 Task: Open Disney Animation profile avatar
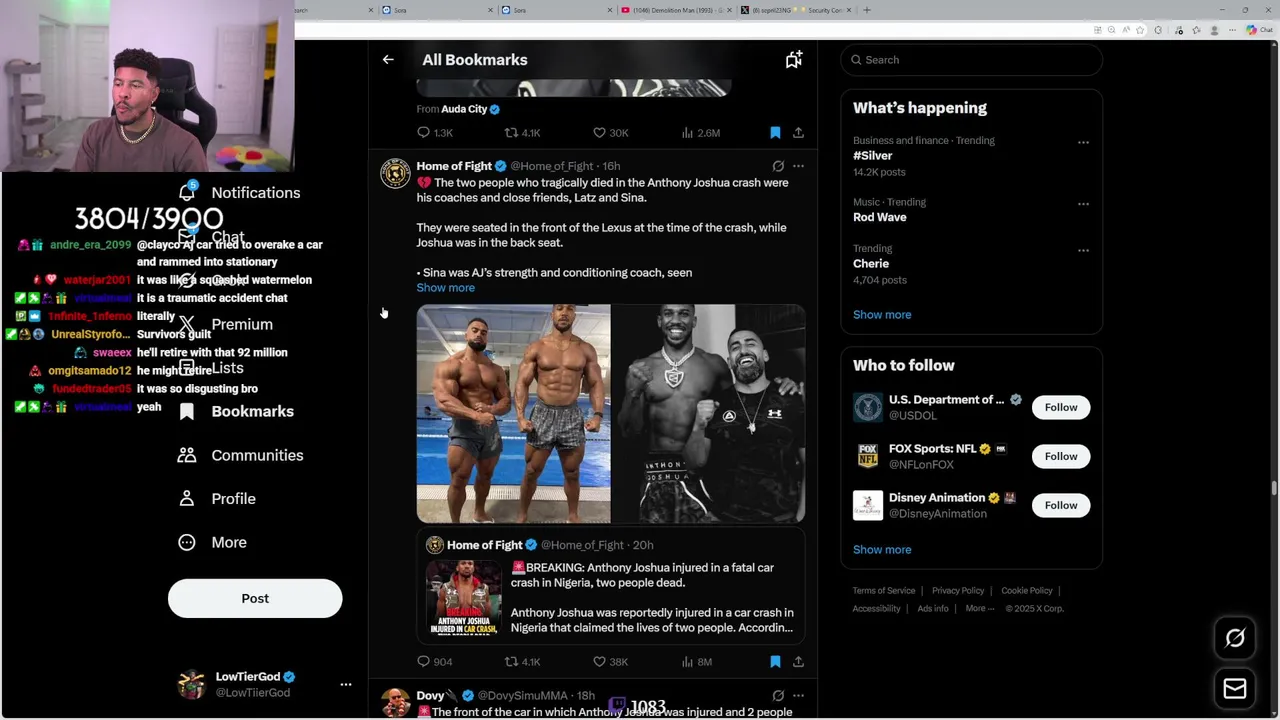(868, 505)
